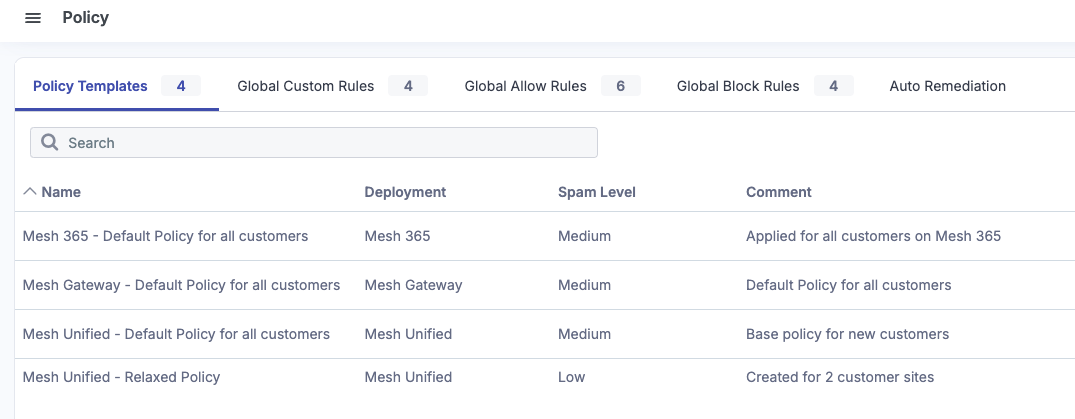Sort table by Spam Level column

596,192
